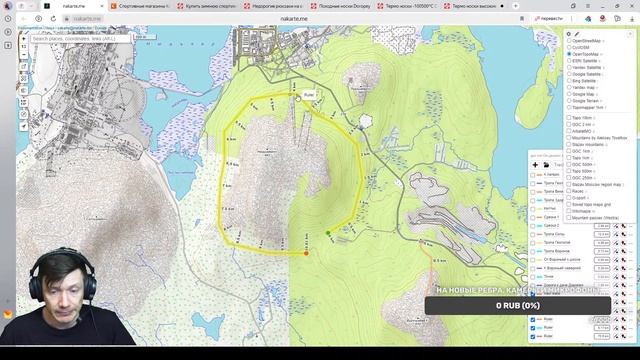Viewport: 640px width, 360px height.
Task: Switch to nakarte.me browser tab
Action: pyautogui.click(x=73, y=6)
